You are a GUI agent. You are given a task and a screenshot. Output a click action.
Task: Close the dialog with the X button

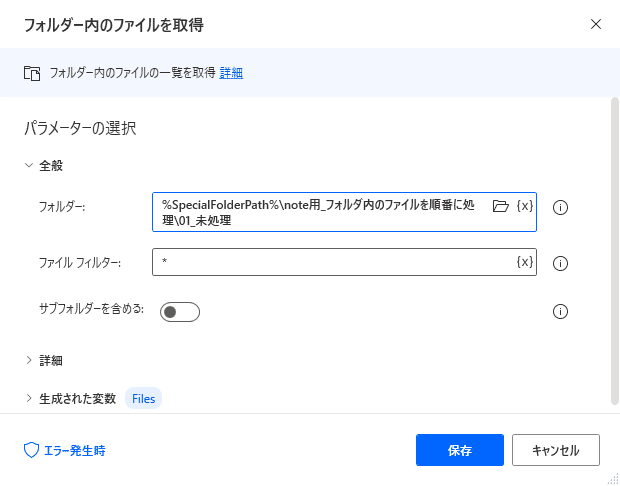(x=596, y=25)
